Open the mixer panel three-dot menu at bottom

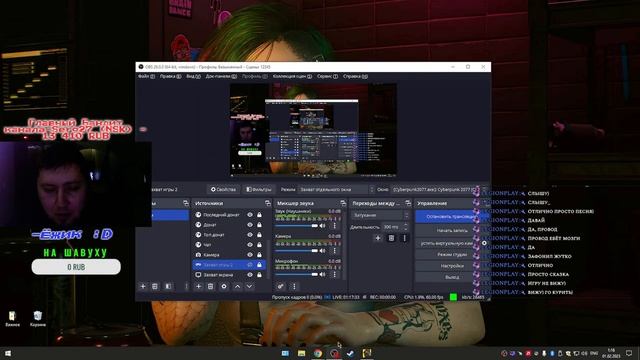pyautogui.click(x=294, y=287)
